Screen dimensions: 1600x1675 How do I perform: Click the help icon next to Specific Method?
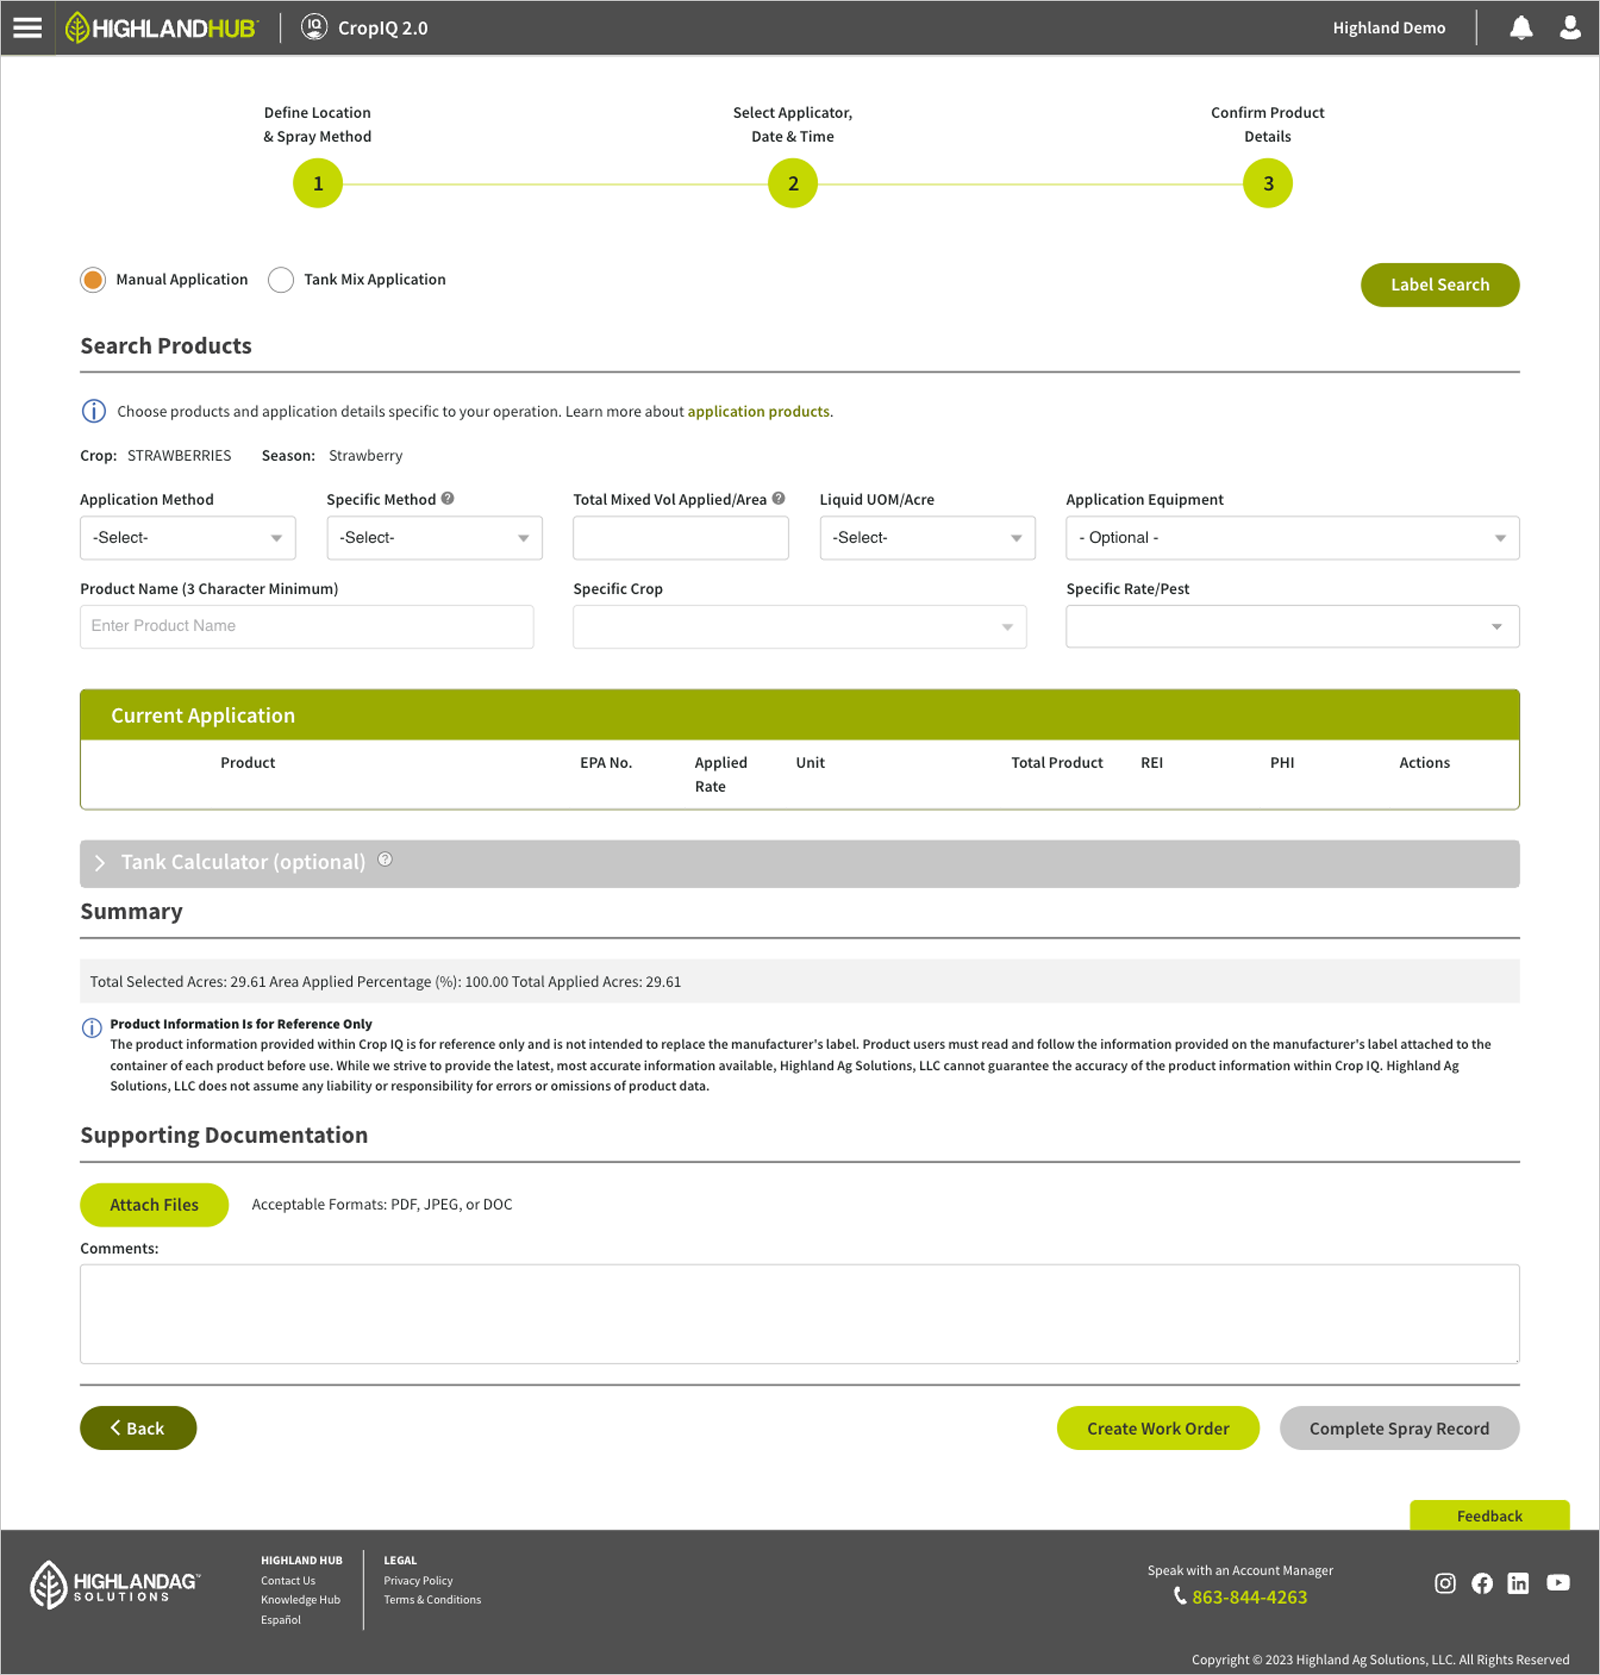coord(447,498)
